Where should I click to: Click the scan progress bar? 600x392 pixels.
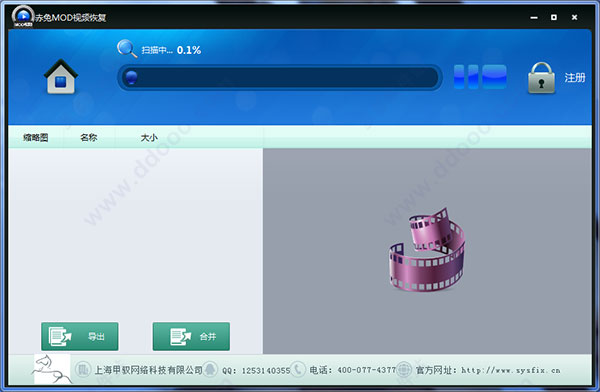click(x=280, y=78)
